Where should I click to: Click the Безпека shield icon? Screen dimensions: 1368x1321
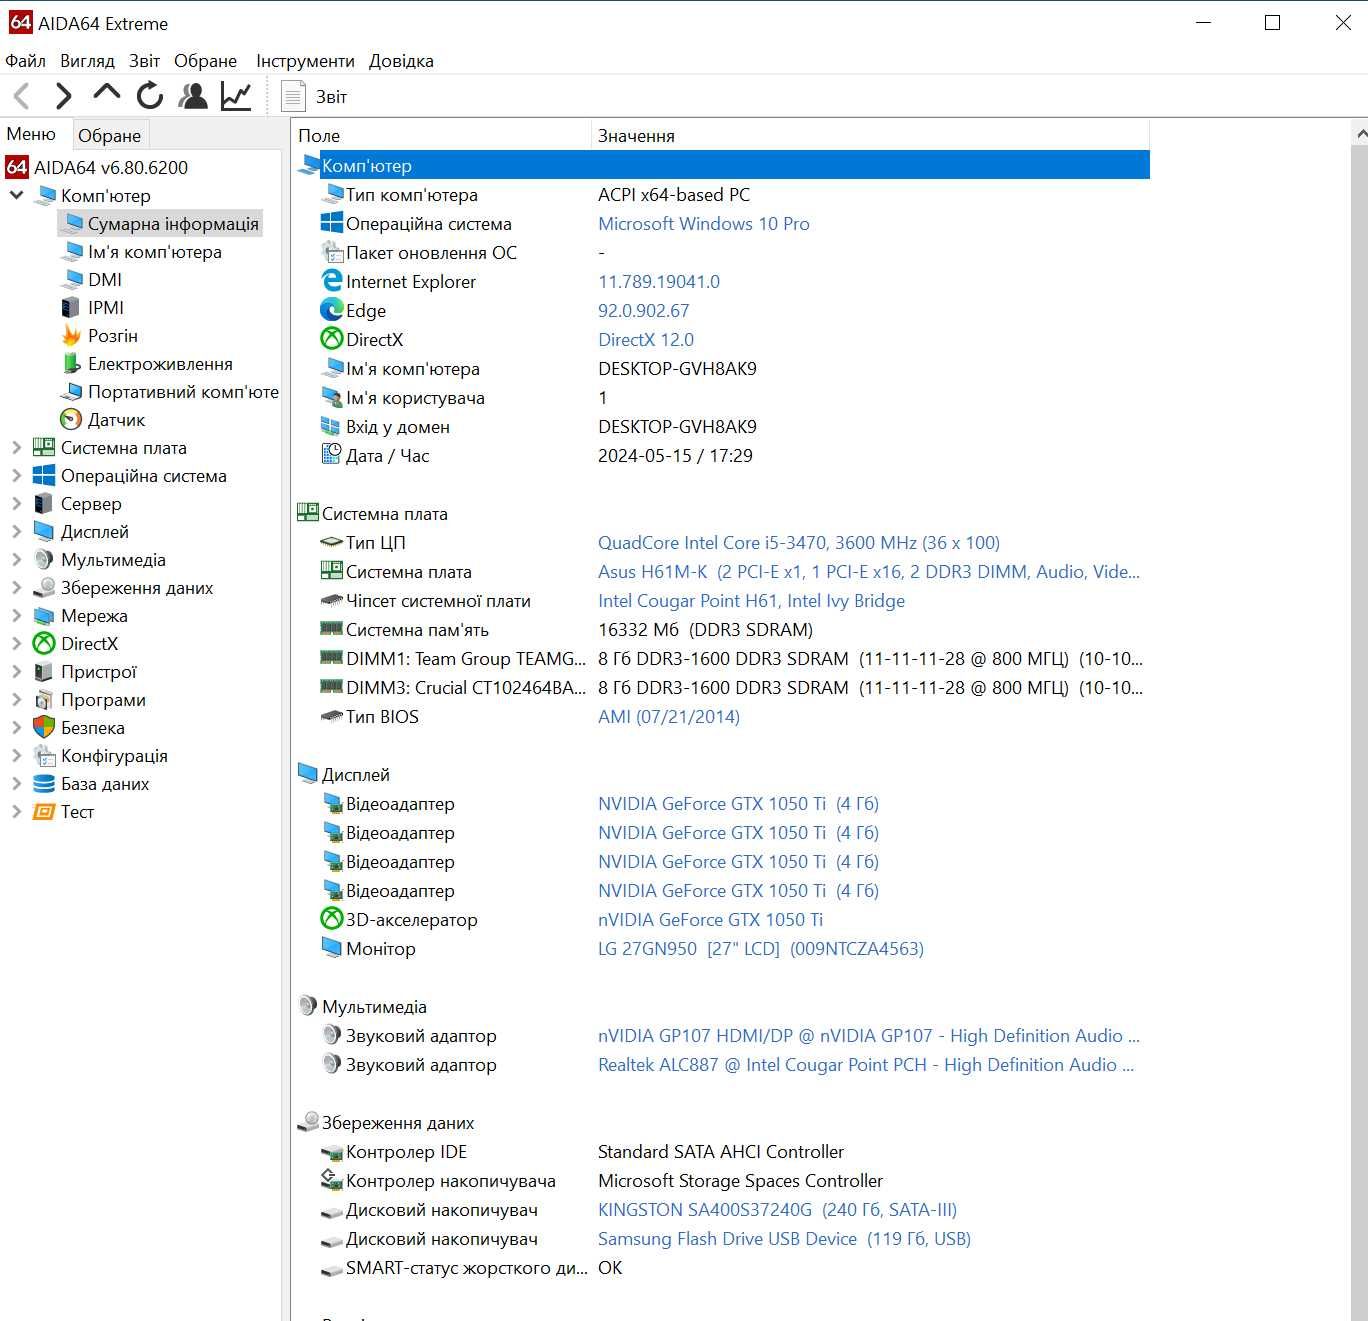(44, 728)
